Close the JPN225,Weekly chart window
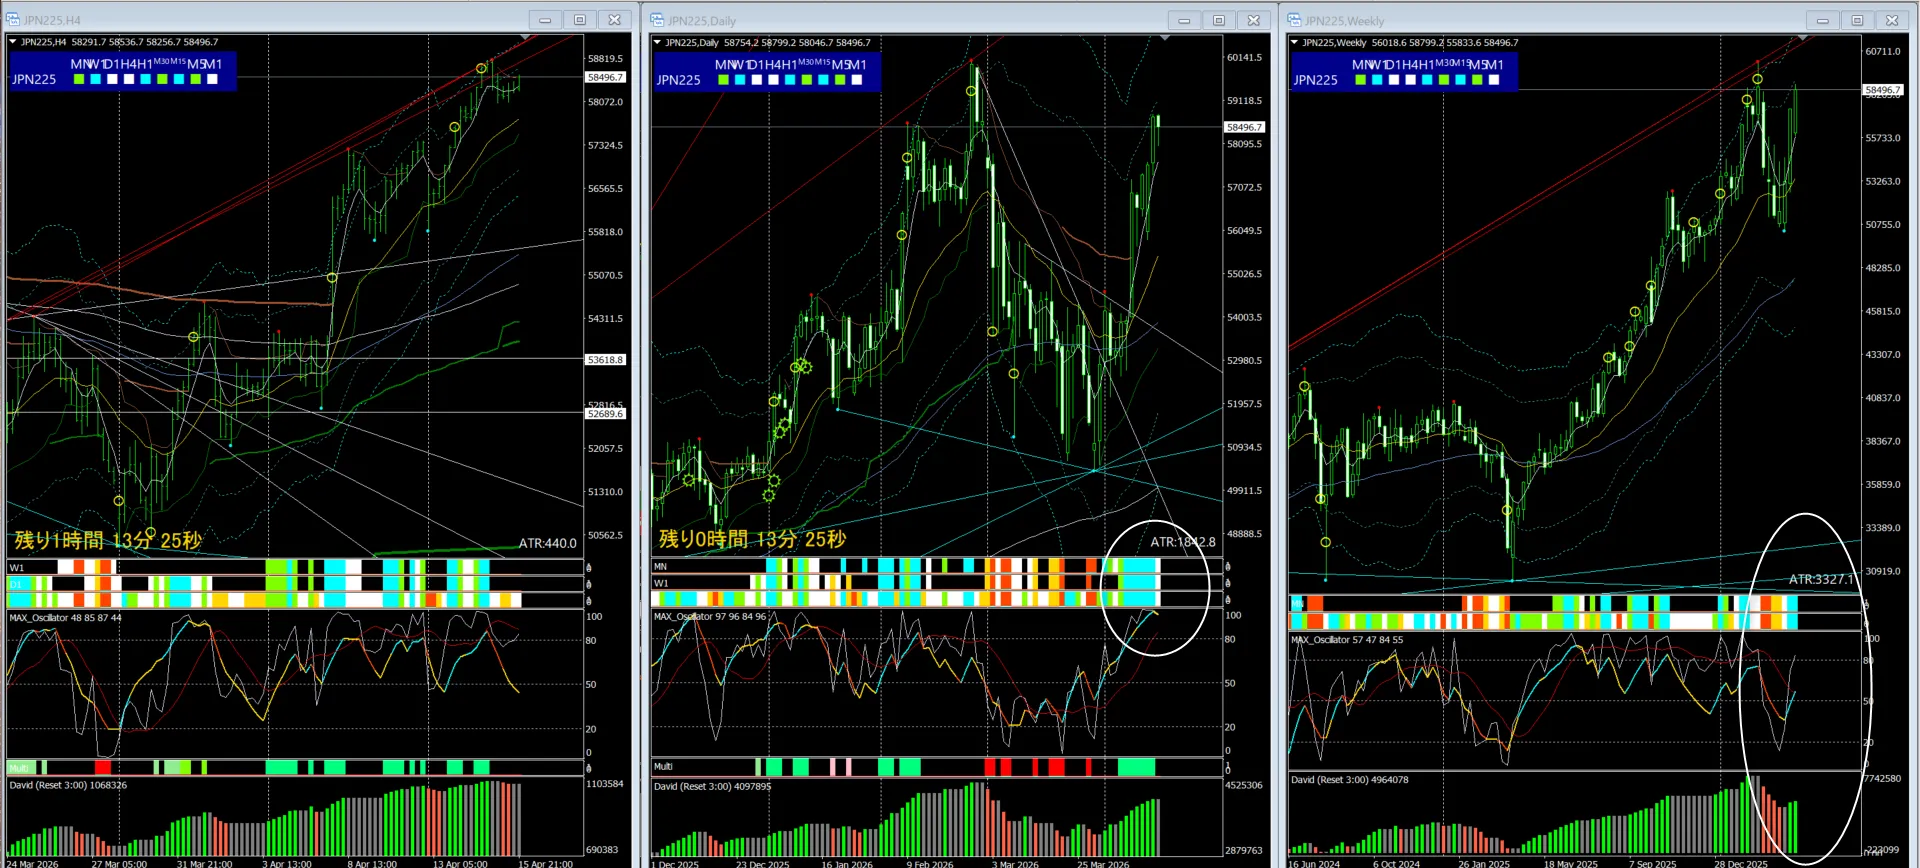Viewport: 1920px width, 868px height. click(1892, 20)
